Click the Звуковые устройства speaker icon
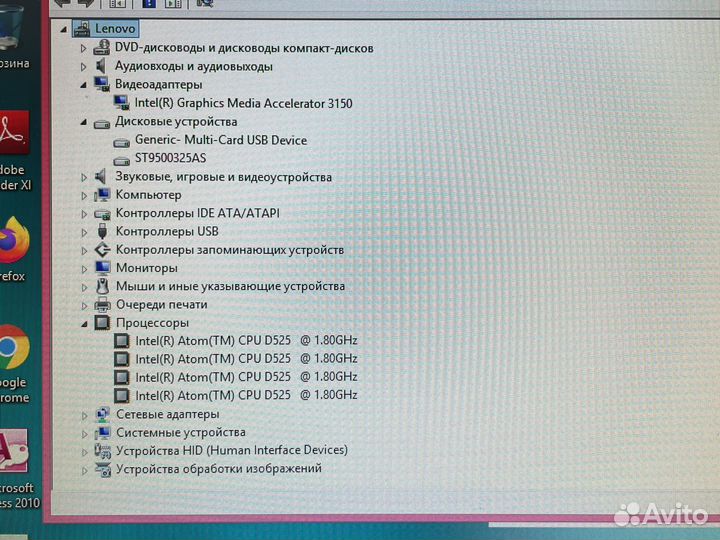The image size is (720, 540). [101, 176]
